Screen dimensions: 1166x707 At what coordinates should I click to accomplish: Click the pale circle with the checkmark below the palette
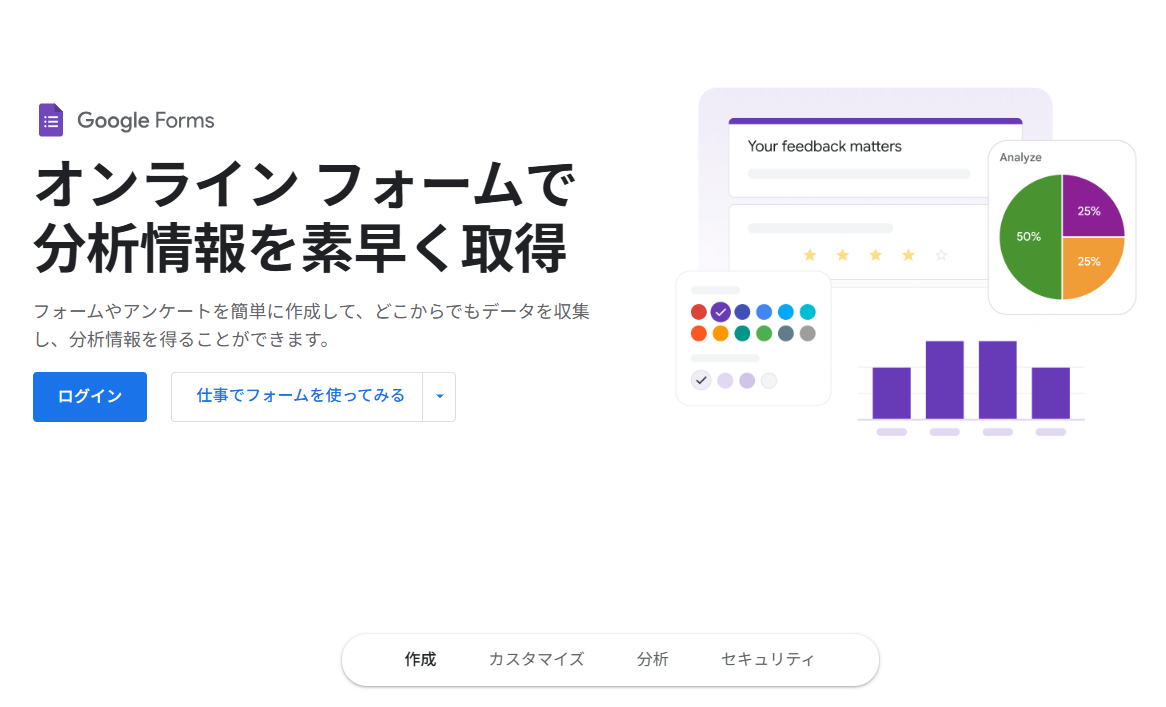pos(701,381)
